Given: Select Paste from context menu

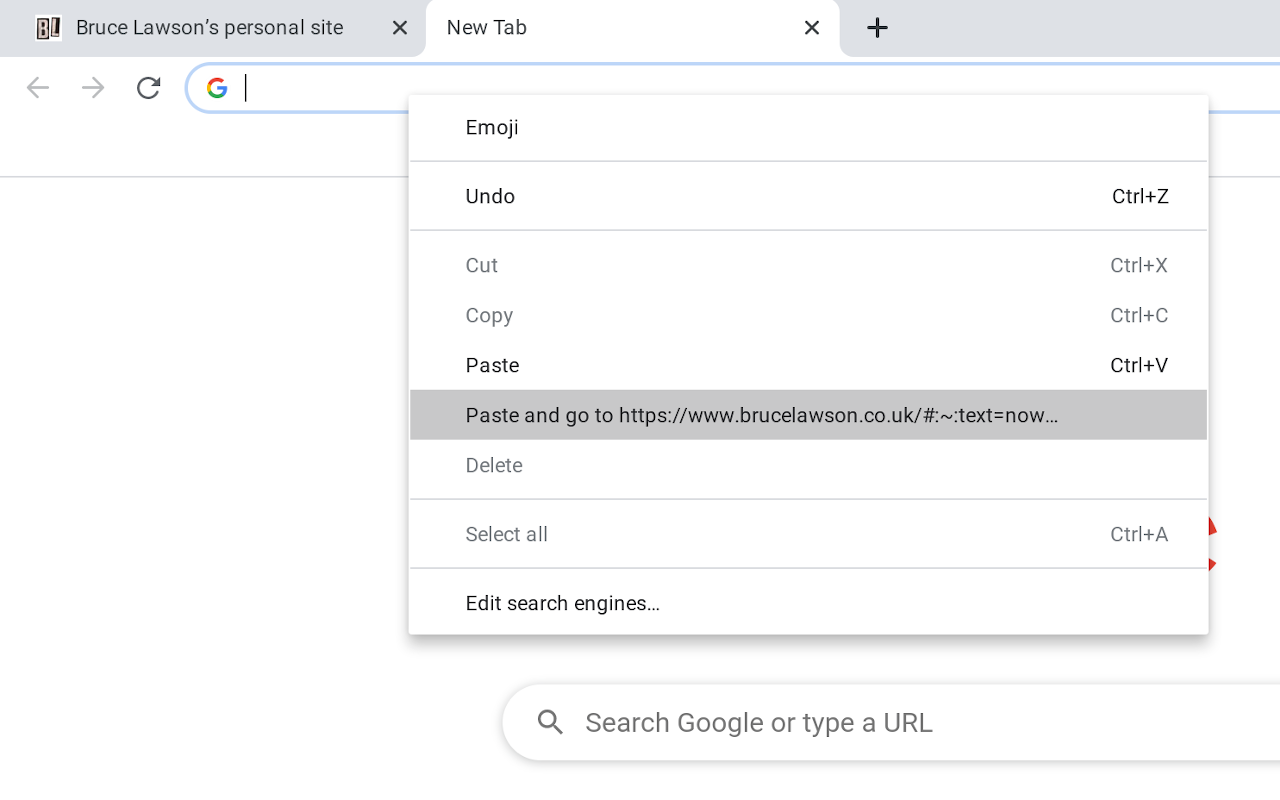Looking at the screenshot, I should pyautogui.click(x=808, y=365).
